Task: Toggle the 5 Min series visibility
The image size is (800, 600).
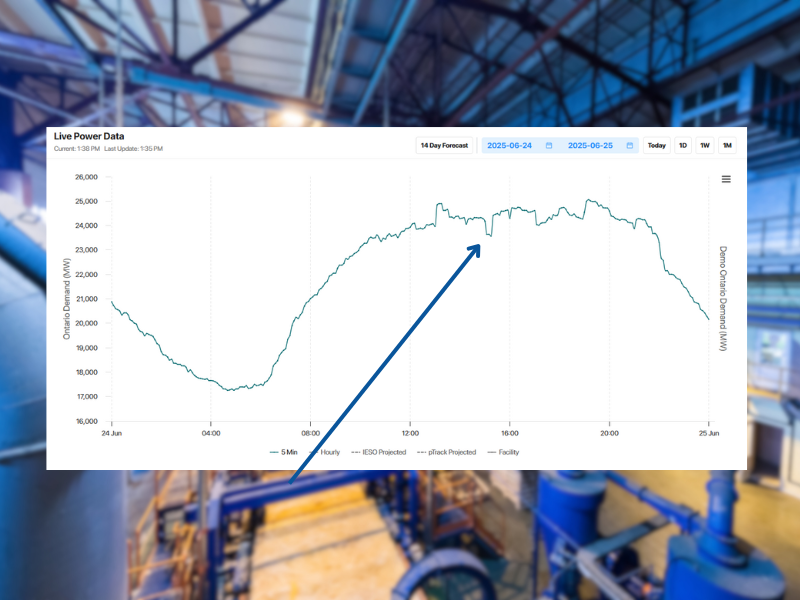Action: tap(290, 452)
